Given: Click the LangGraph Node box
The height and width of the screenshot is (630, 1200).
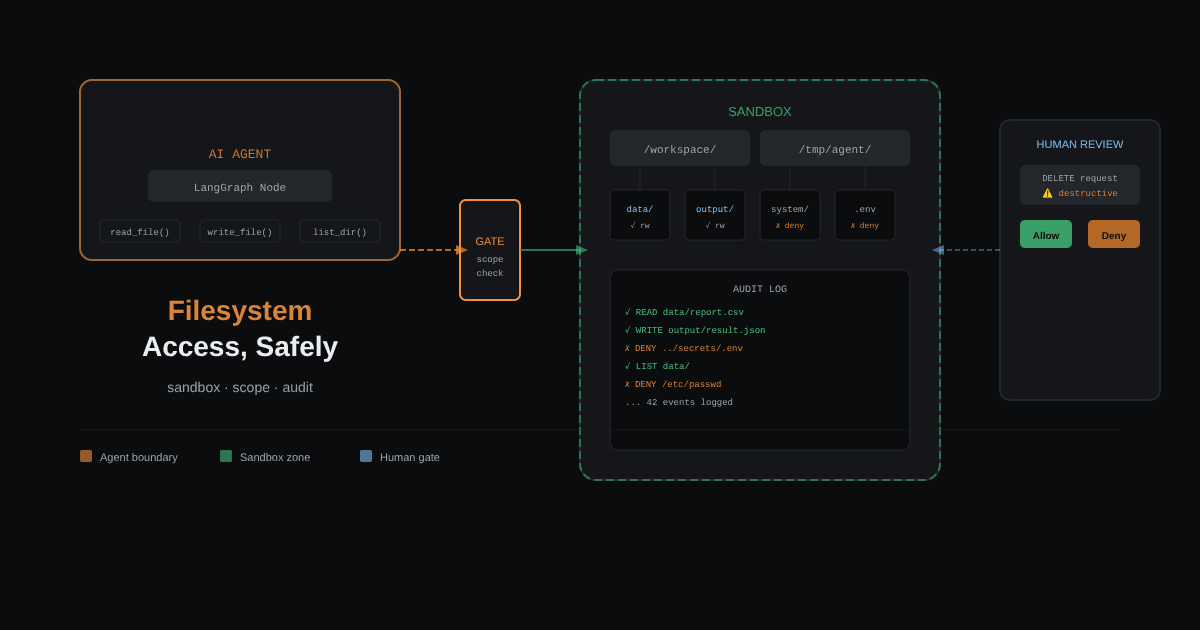Looking at the screenshot, I should pos(240,186).
